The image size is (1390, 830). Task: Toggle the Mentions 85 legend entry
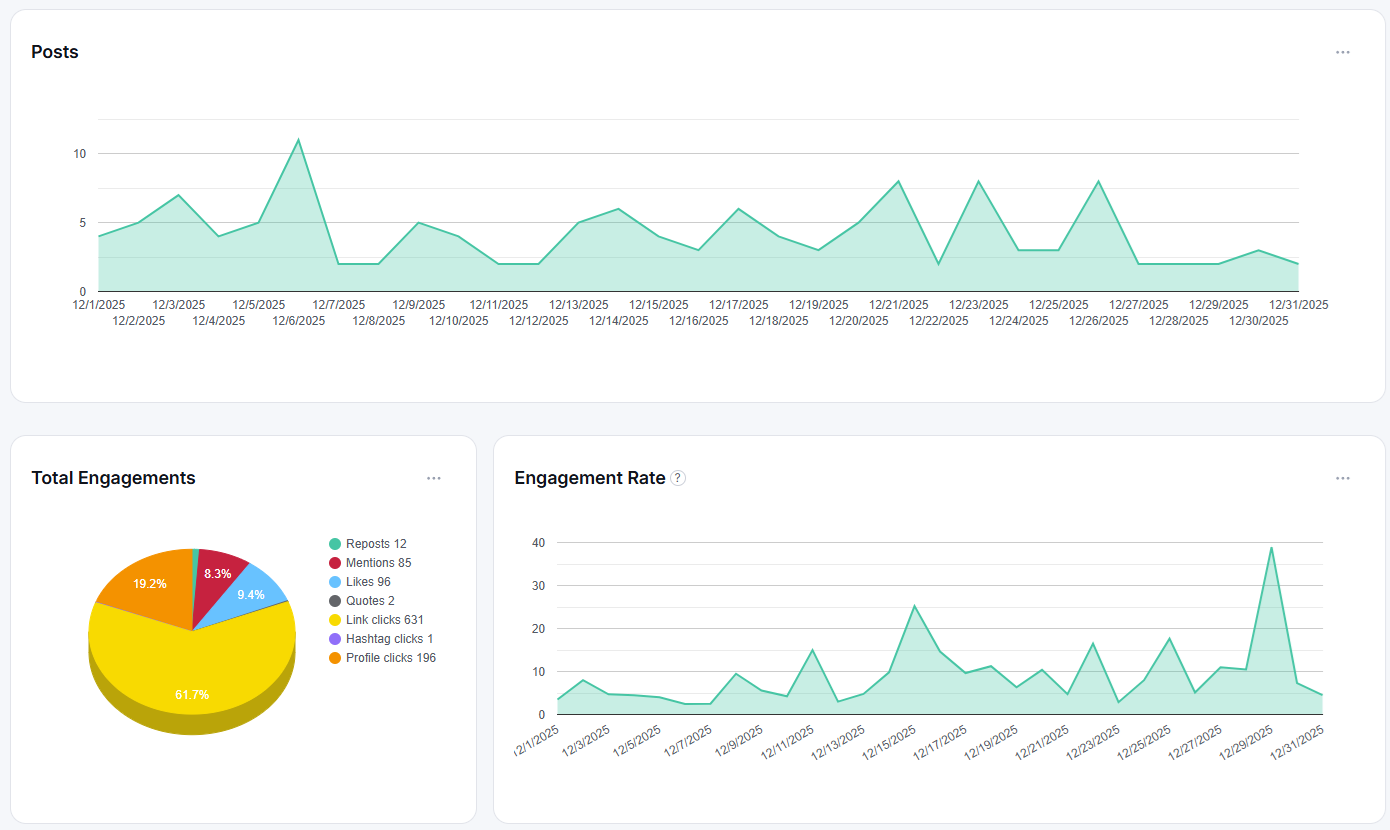[x=370, y=563]
